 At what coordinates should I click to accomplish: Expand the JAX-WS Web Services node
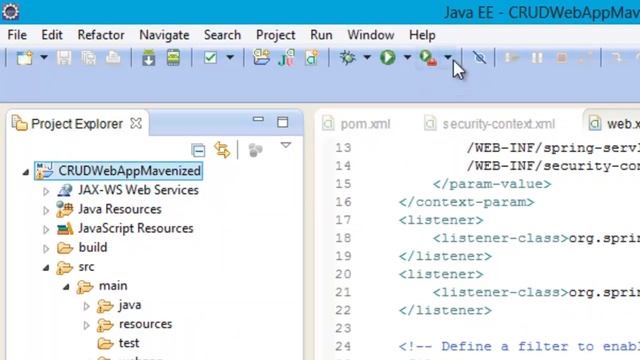pos(46,191)
